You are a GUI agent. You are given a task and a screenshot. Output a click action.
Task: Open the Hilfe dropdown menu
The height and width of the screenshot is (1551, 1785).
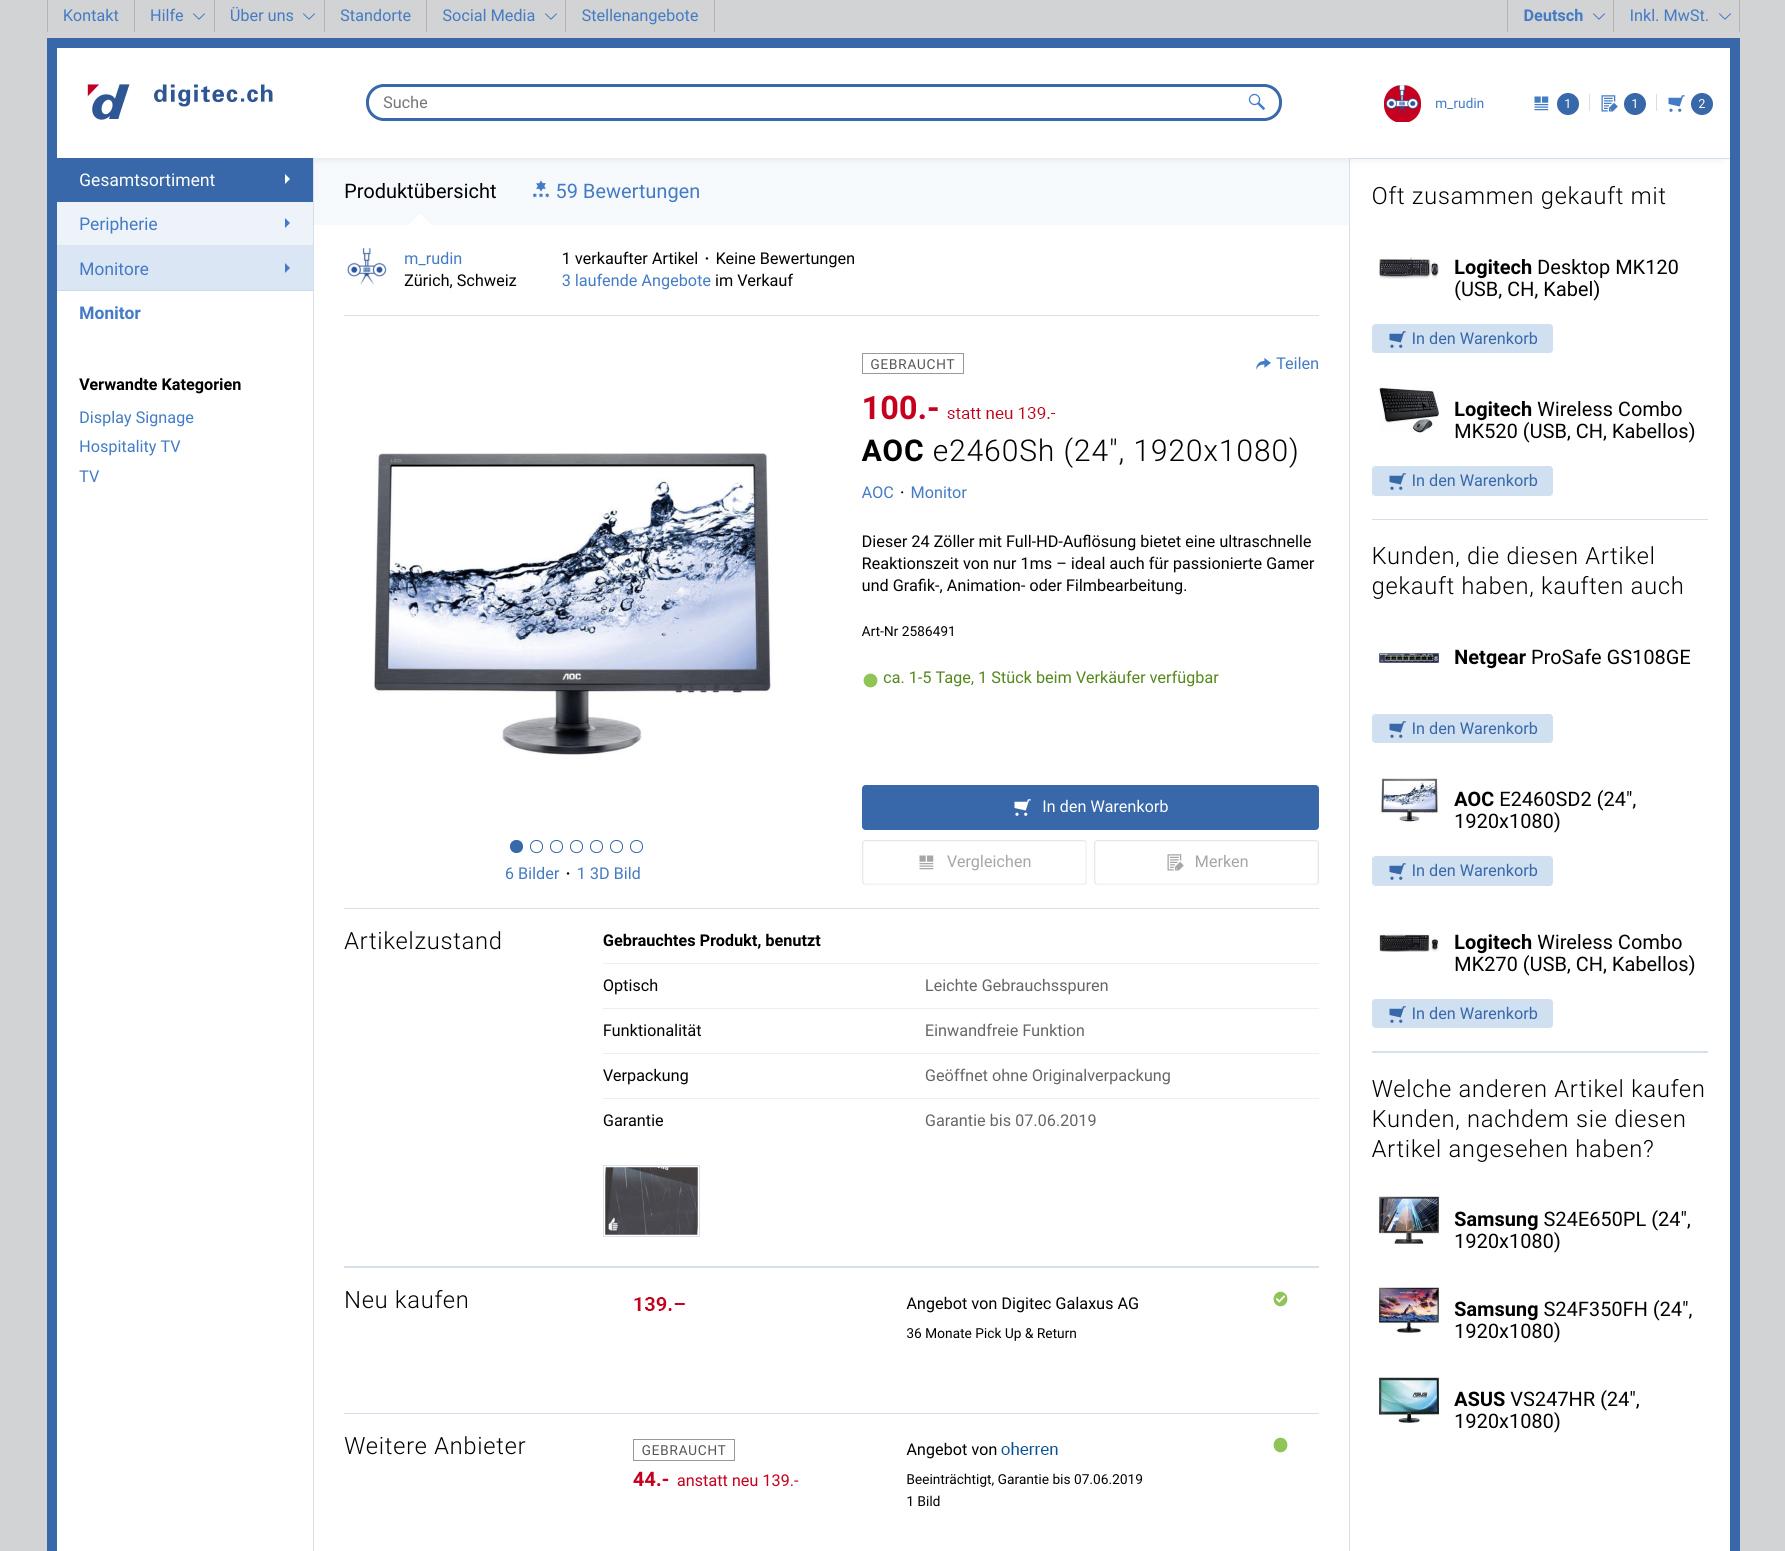[x=176, y=16]
